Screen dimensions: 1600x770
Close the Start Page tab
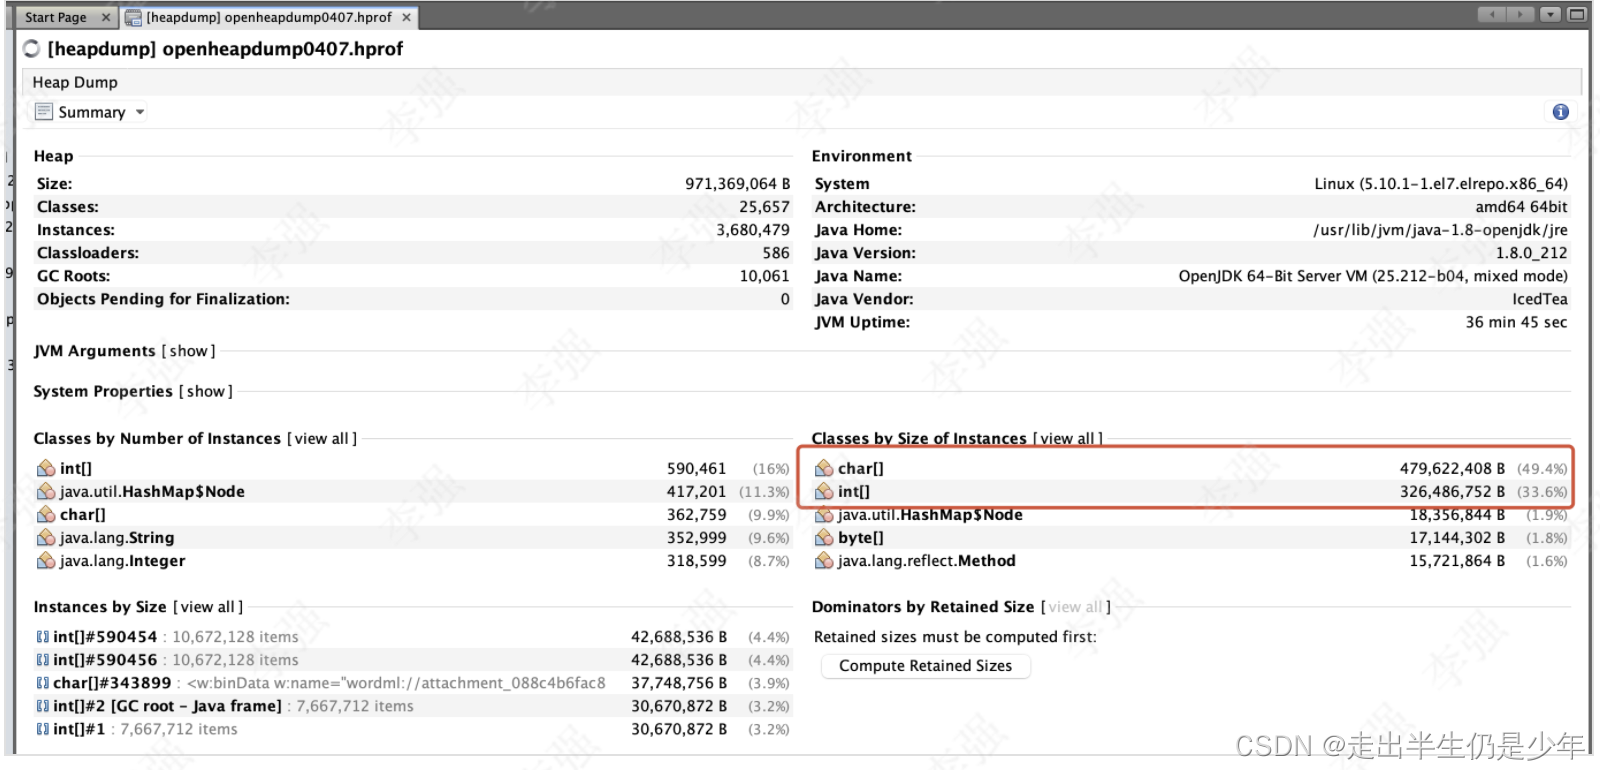[106, 17]
